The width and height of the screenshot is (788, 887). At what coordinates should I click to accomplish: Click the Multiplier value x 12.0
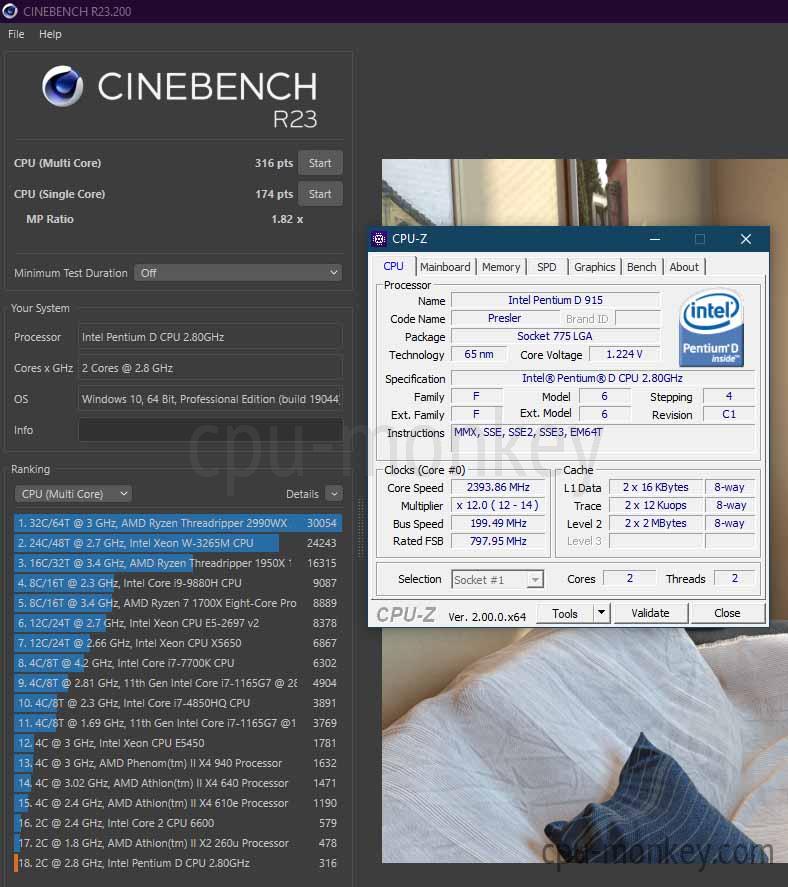[498, 506]
